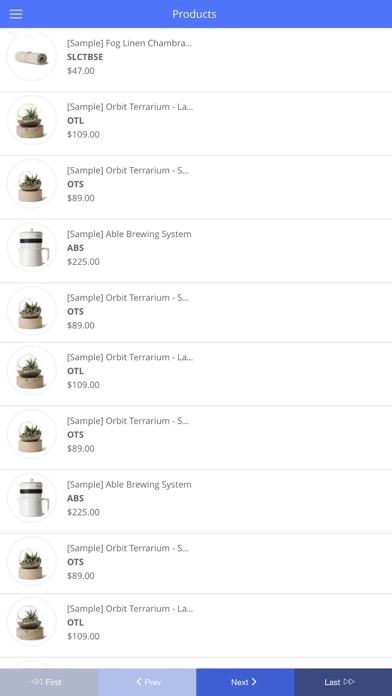The width and height of the screenshot is (392, 696).
Task: Open the hamburger menu icon
Action: tap(16, 14)
